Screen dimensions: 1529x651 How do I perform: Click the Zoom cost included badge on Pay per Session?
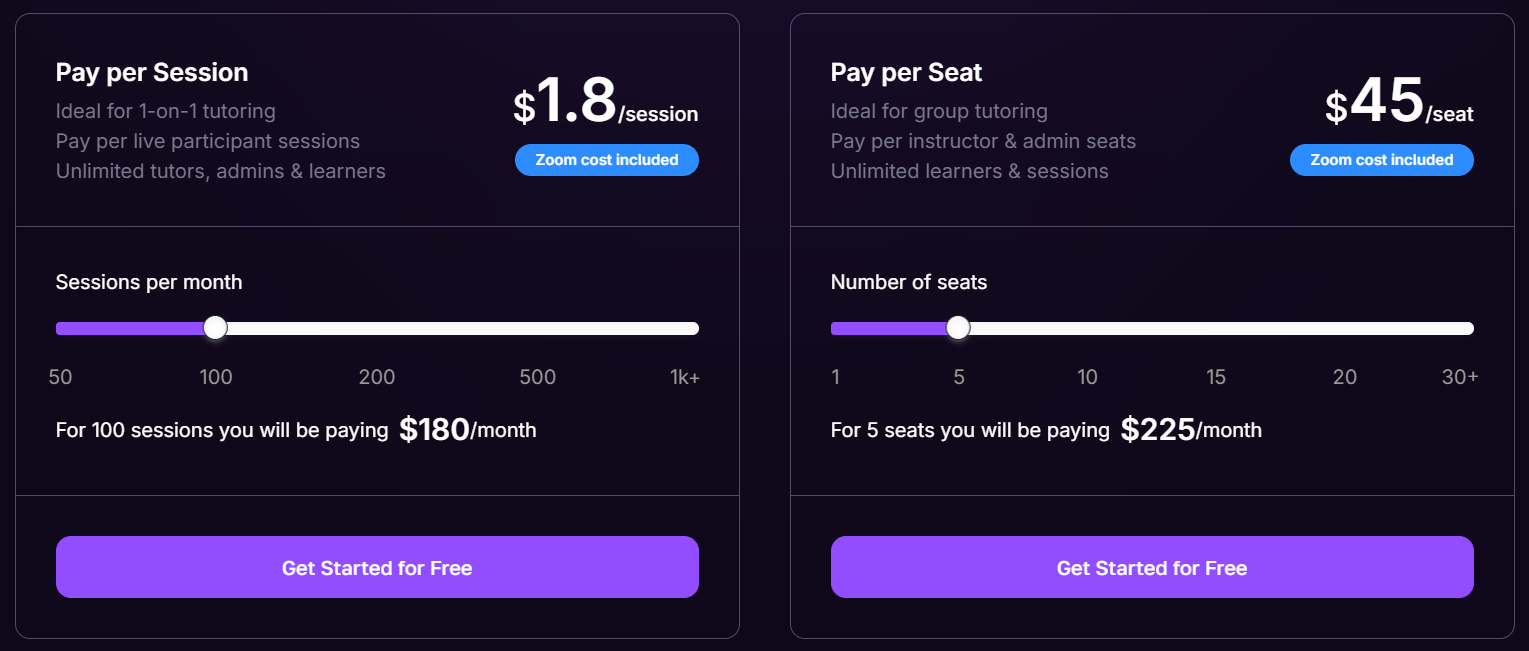606,160
